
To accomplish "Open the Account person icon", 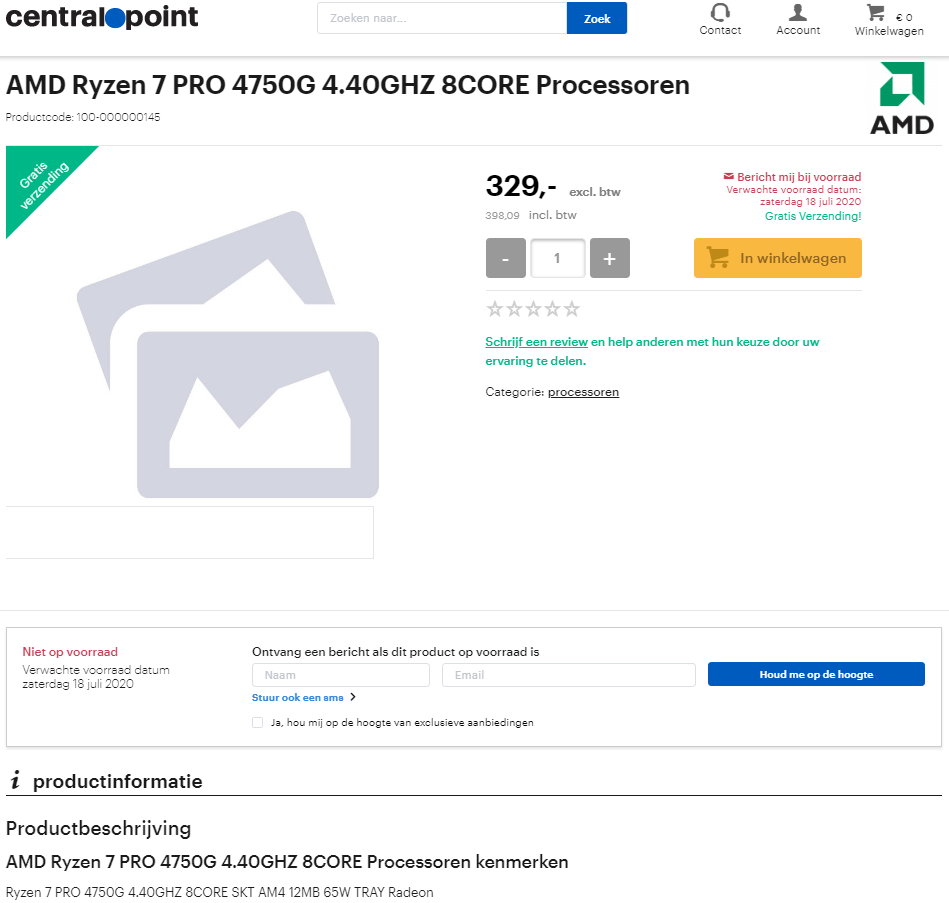I will point(798,12).
